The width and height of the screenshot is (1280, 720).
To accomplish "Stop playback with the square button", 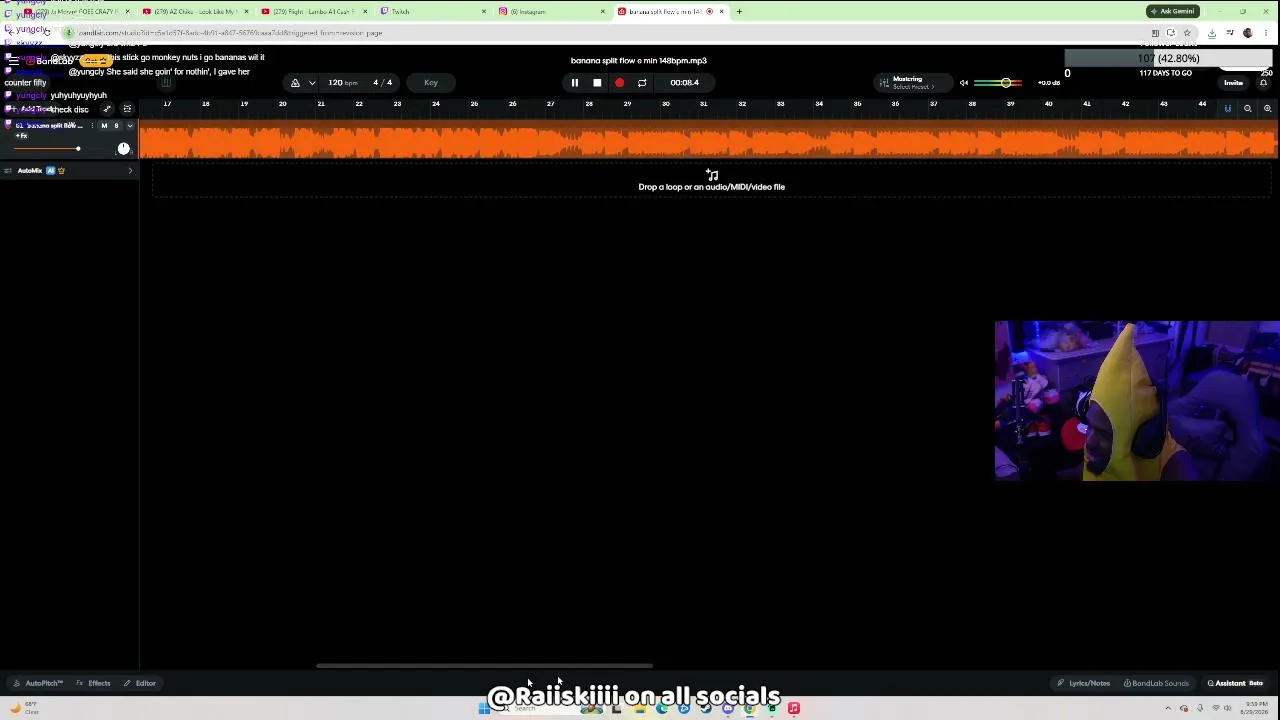I will (x=597, y=83).
